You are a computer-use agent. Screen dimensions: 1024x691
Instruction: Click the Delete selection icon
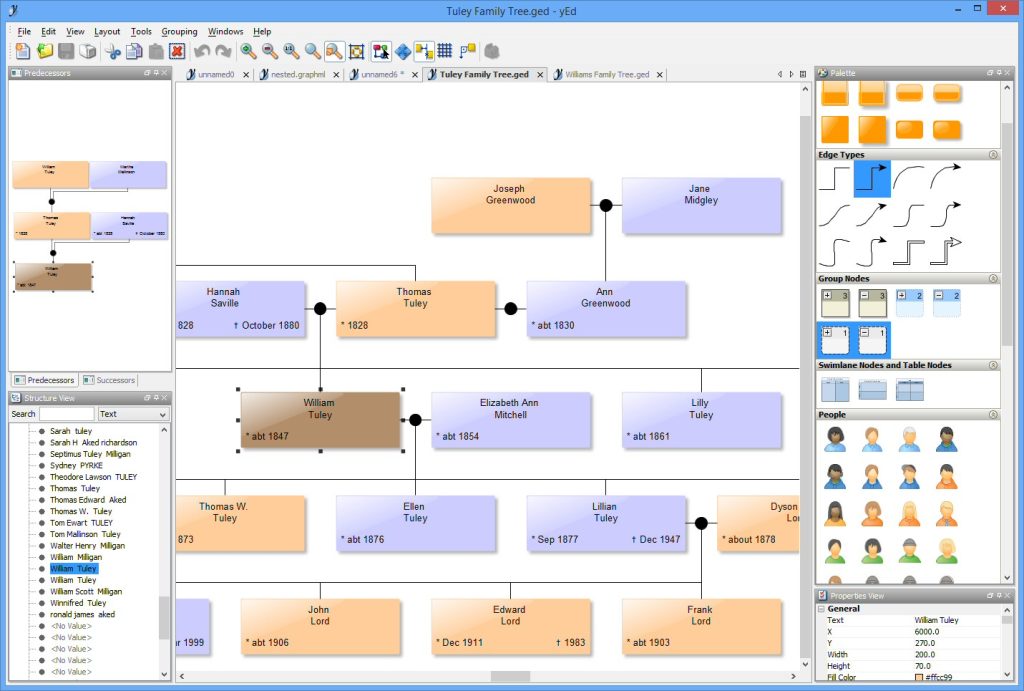pyautogui.click(x=176, y=51)
